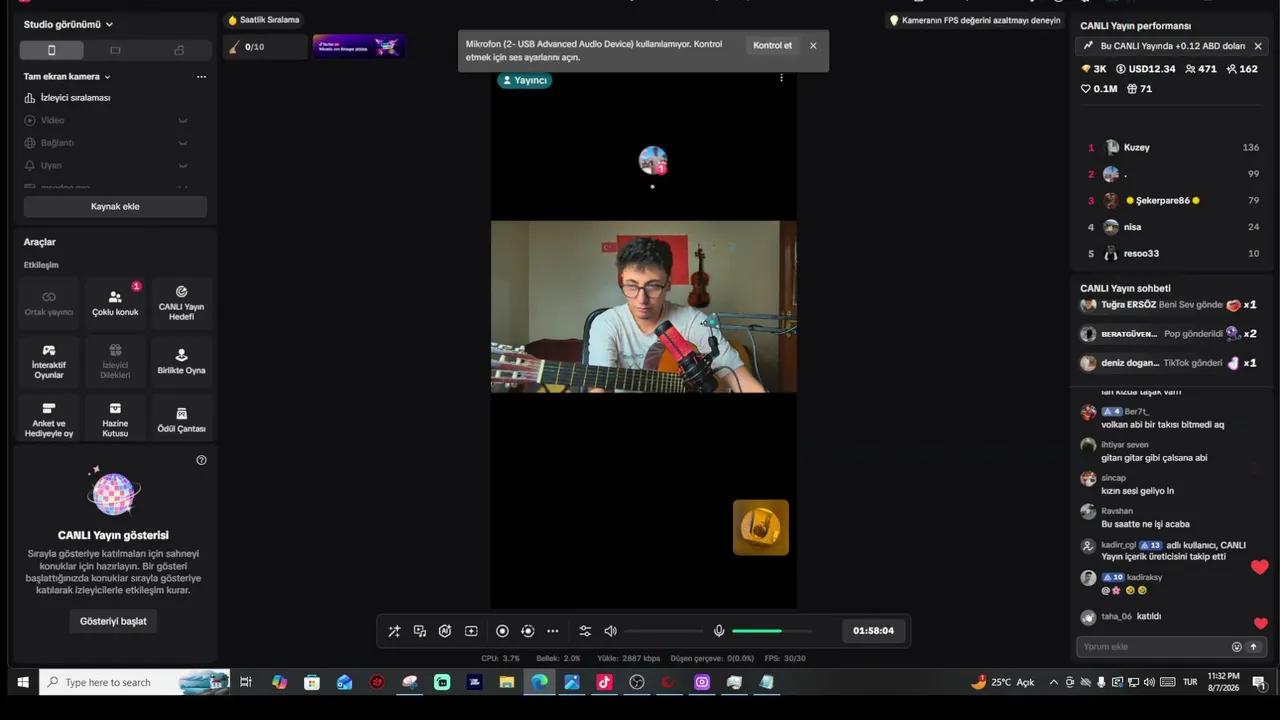This screenshot has width=1280, height=720.
Task: Open the audio mixer settings icon
Action: 585,631
